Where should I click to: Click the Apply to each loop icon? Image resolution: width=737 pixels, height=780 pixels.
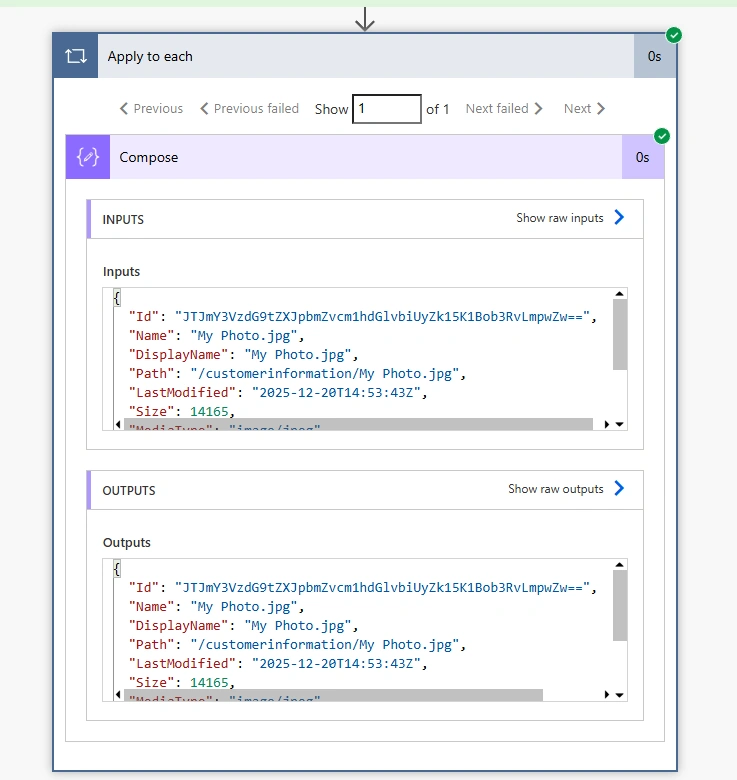(x=76, y=56)
